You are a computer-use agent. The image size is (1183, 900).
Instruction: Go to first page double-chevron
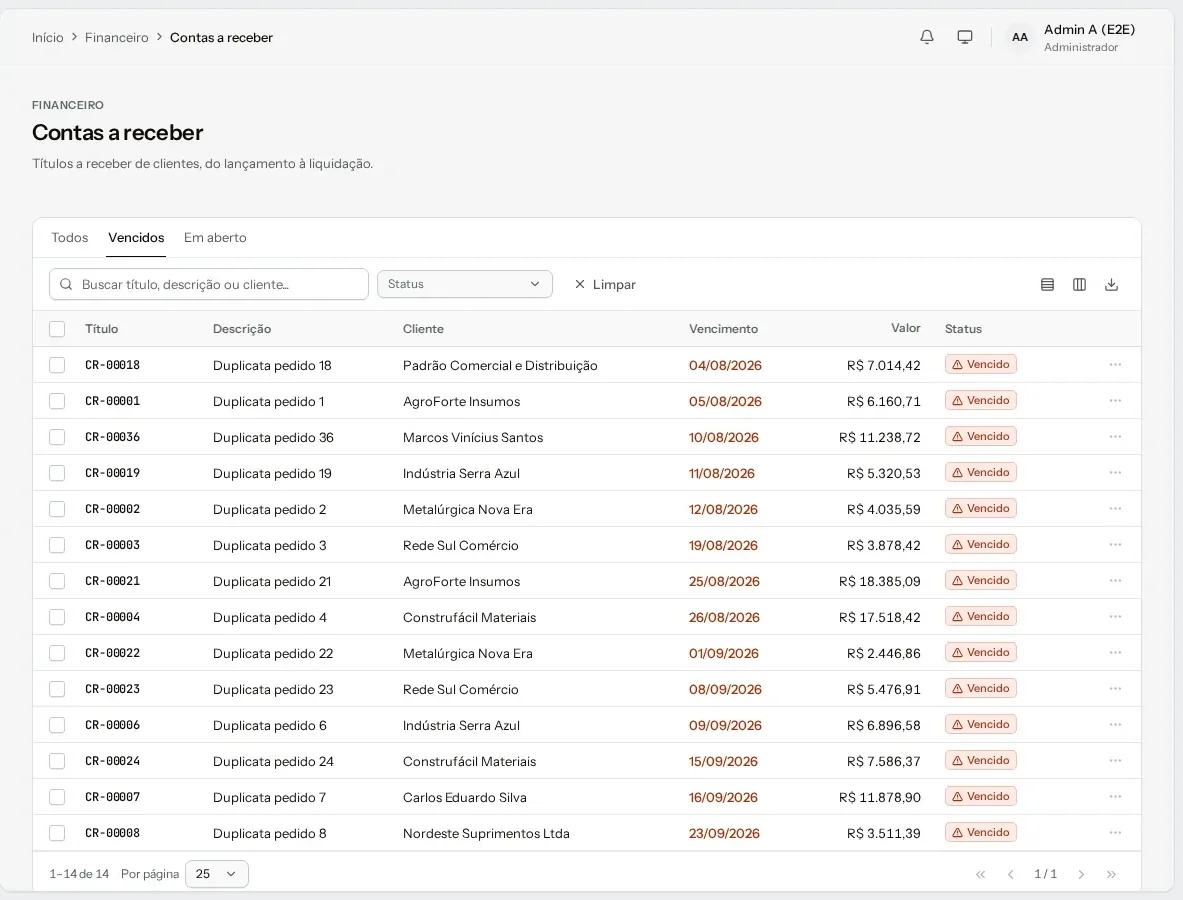(x=980, y=874)
